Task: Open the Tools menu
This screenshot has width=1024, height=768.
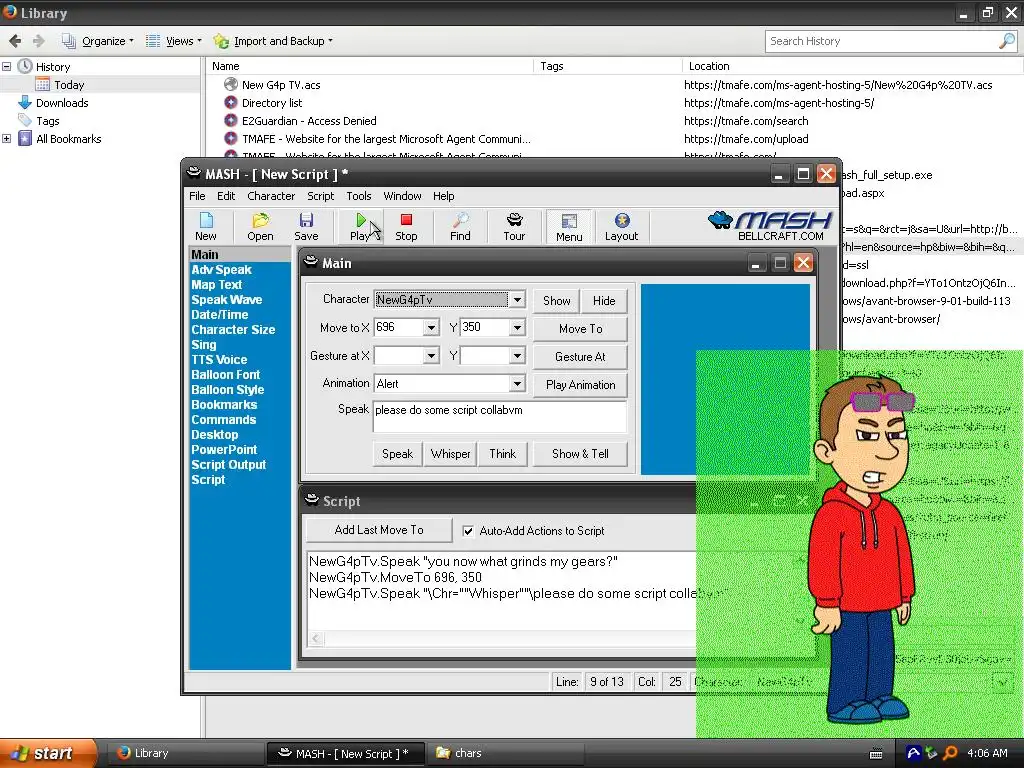Action: point(359,196)
